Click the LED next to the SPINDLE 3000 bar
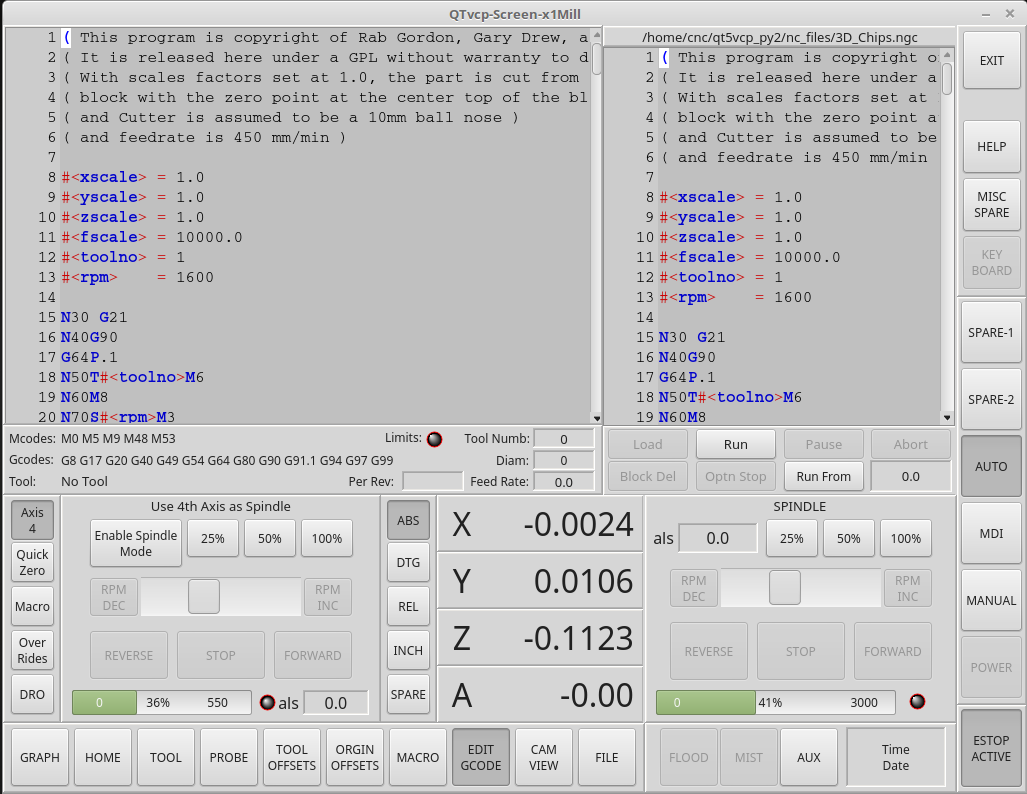Image resolution: width=1027 pixels, height=794 pixels. point(918,702)
